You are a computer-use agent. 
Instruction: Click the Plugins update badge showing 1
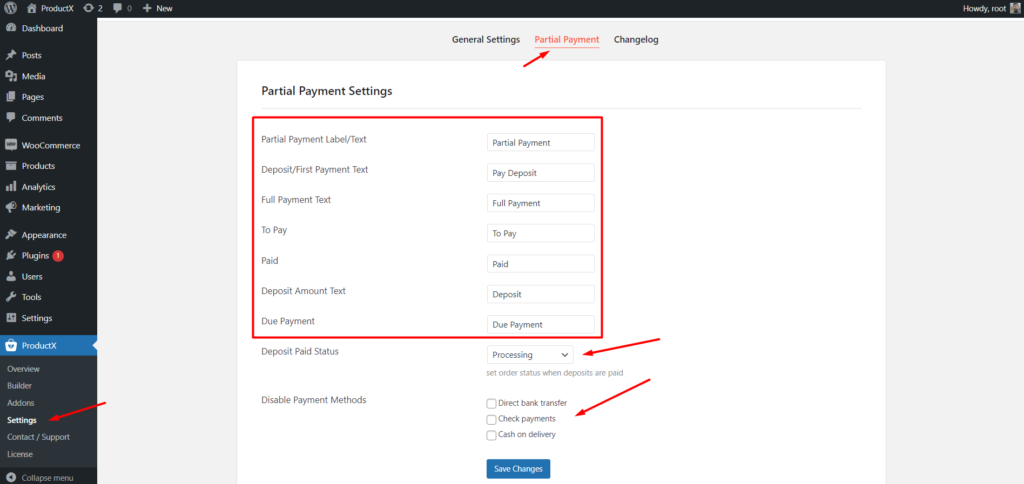(57, 255)
